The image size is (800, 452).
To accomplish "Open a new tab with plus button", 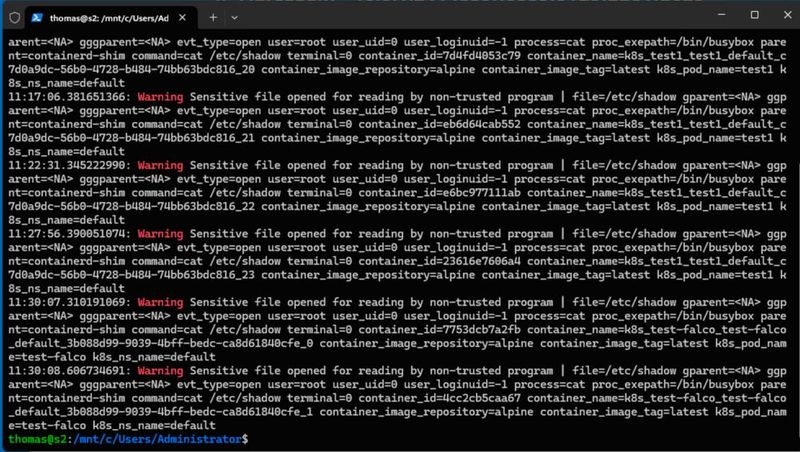I will click(213, 18).
